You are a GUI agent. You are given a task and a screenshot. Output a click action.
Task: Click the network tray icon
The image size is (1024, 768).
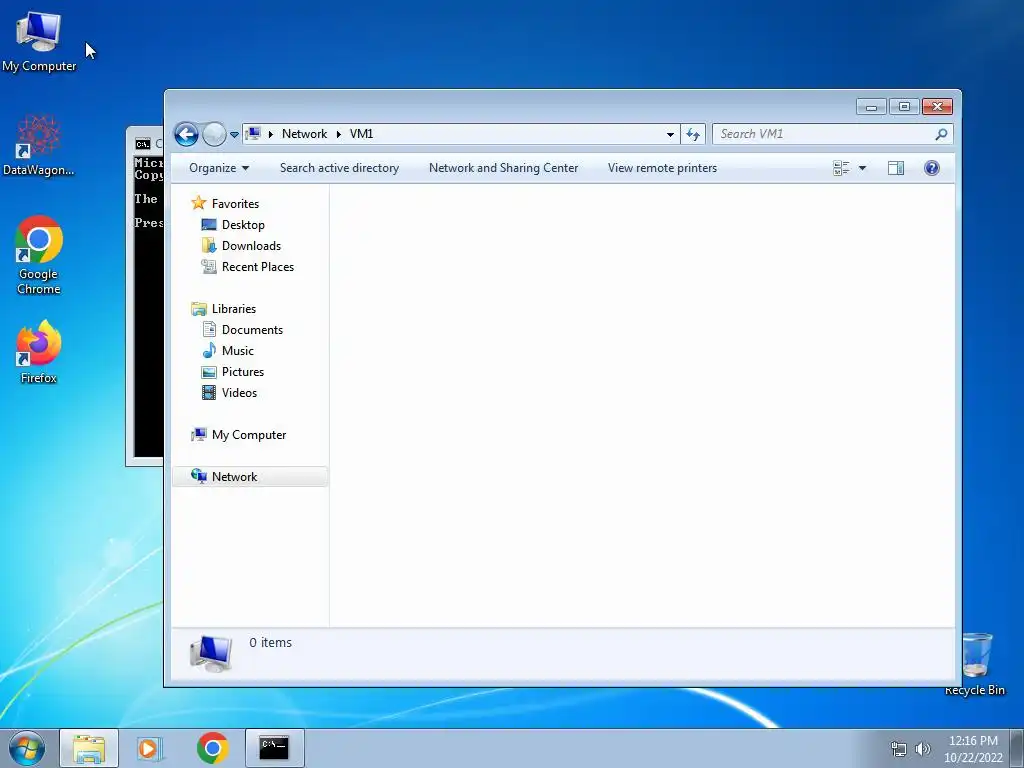click(x=899, y=749)
